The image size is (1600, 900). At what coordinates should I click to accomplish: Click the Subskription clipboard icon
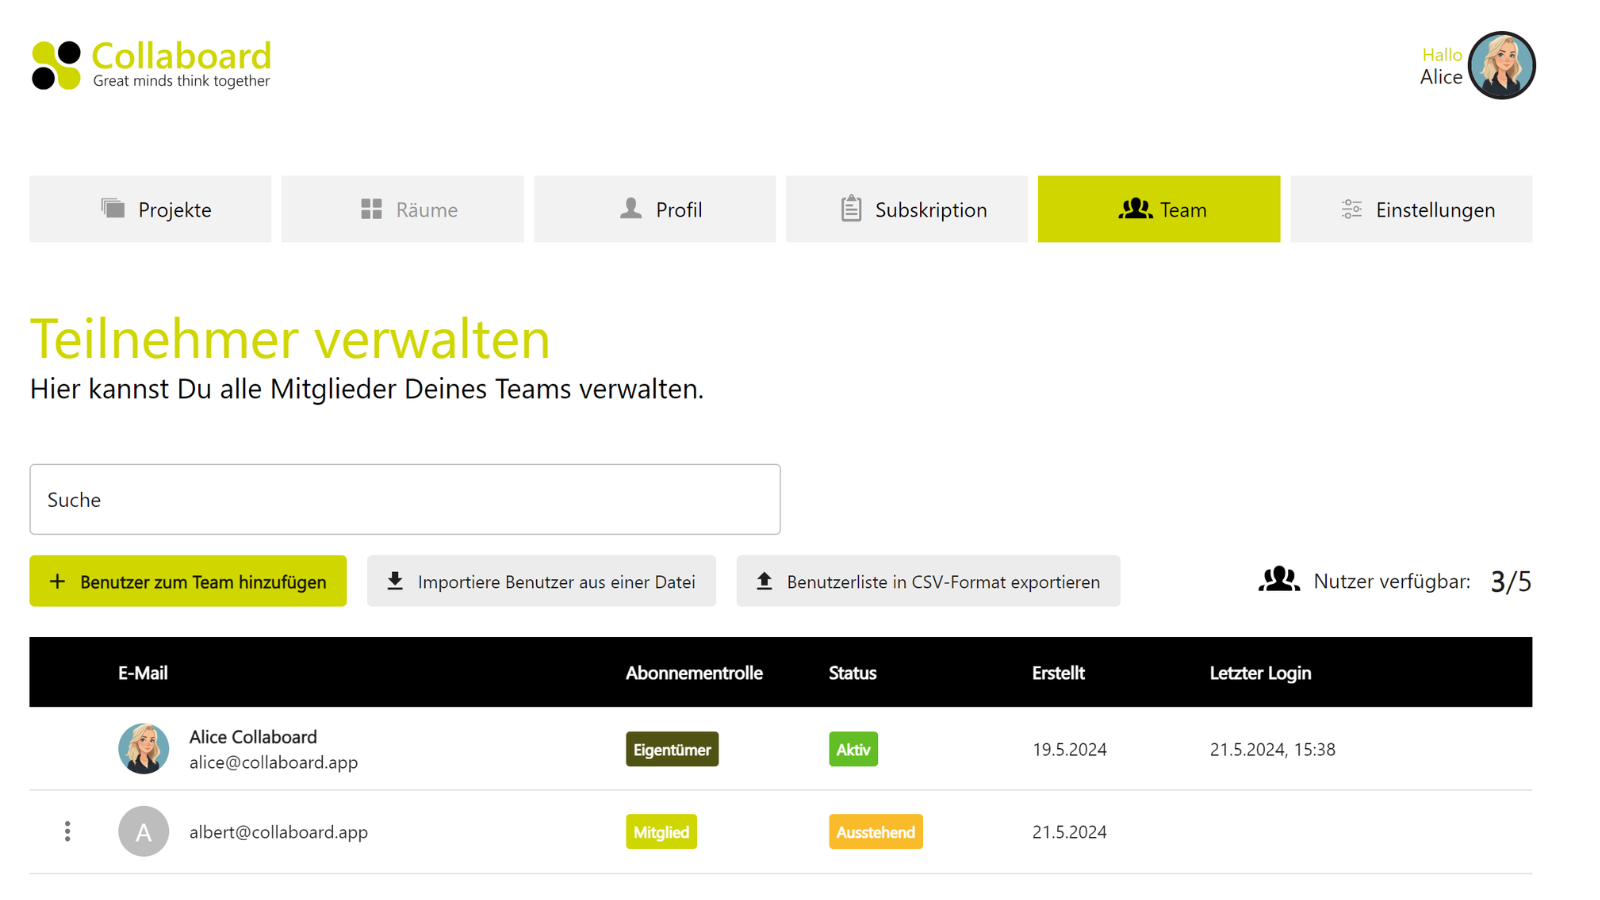tap(851, 209)
